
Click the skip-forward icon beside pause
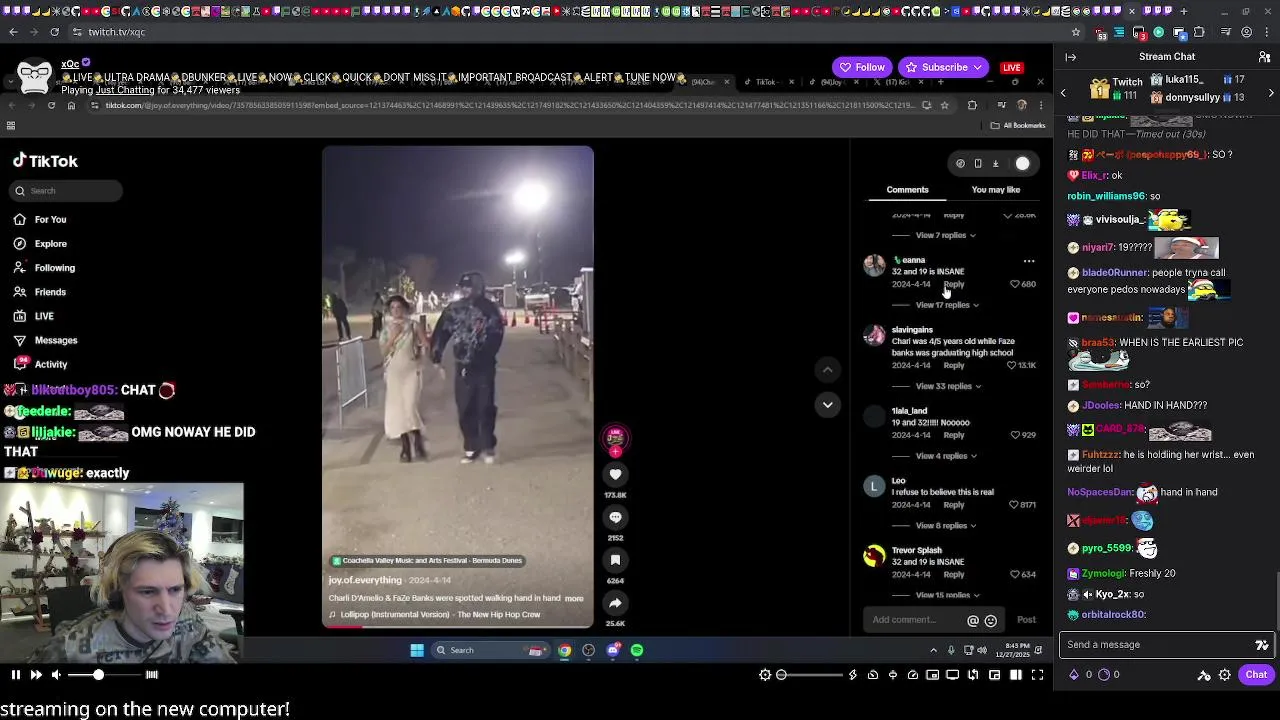click(x=36, y=675)
